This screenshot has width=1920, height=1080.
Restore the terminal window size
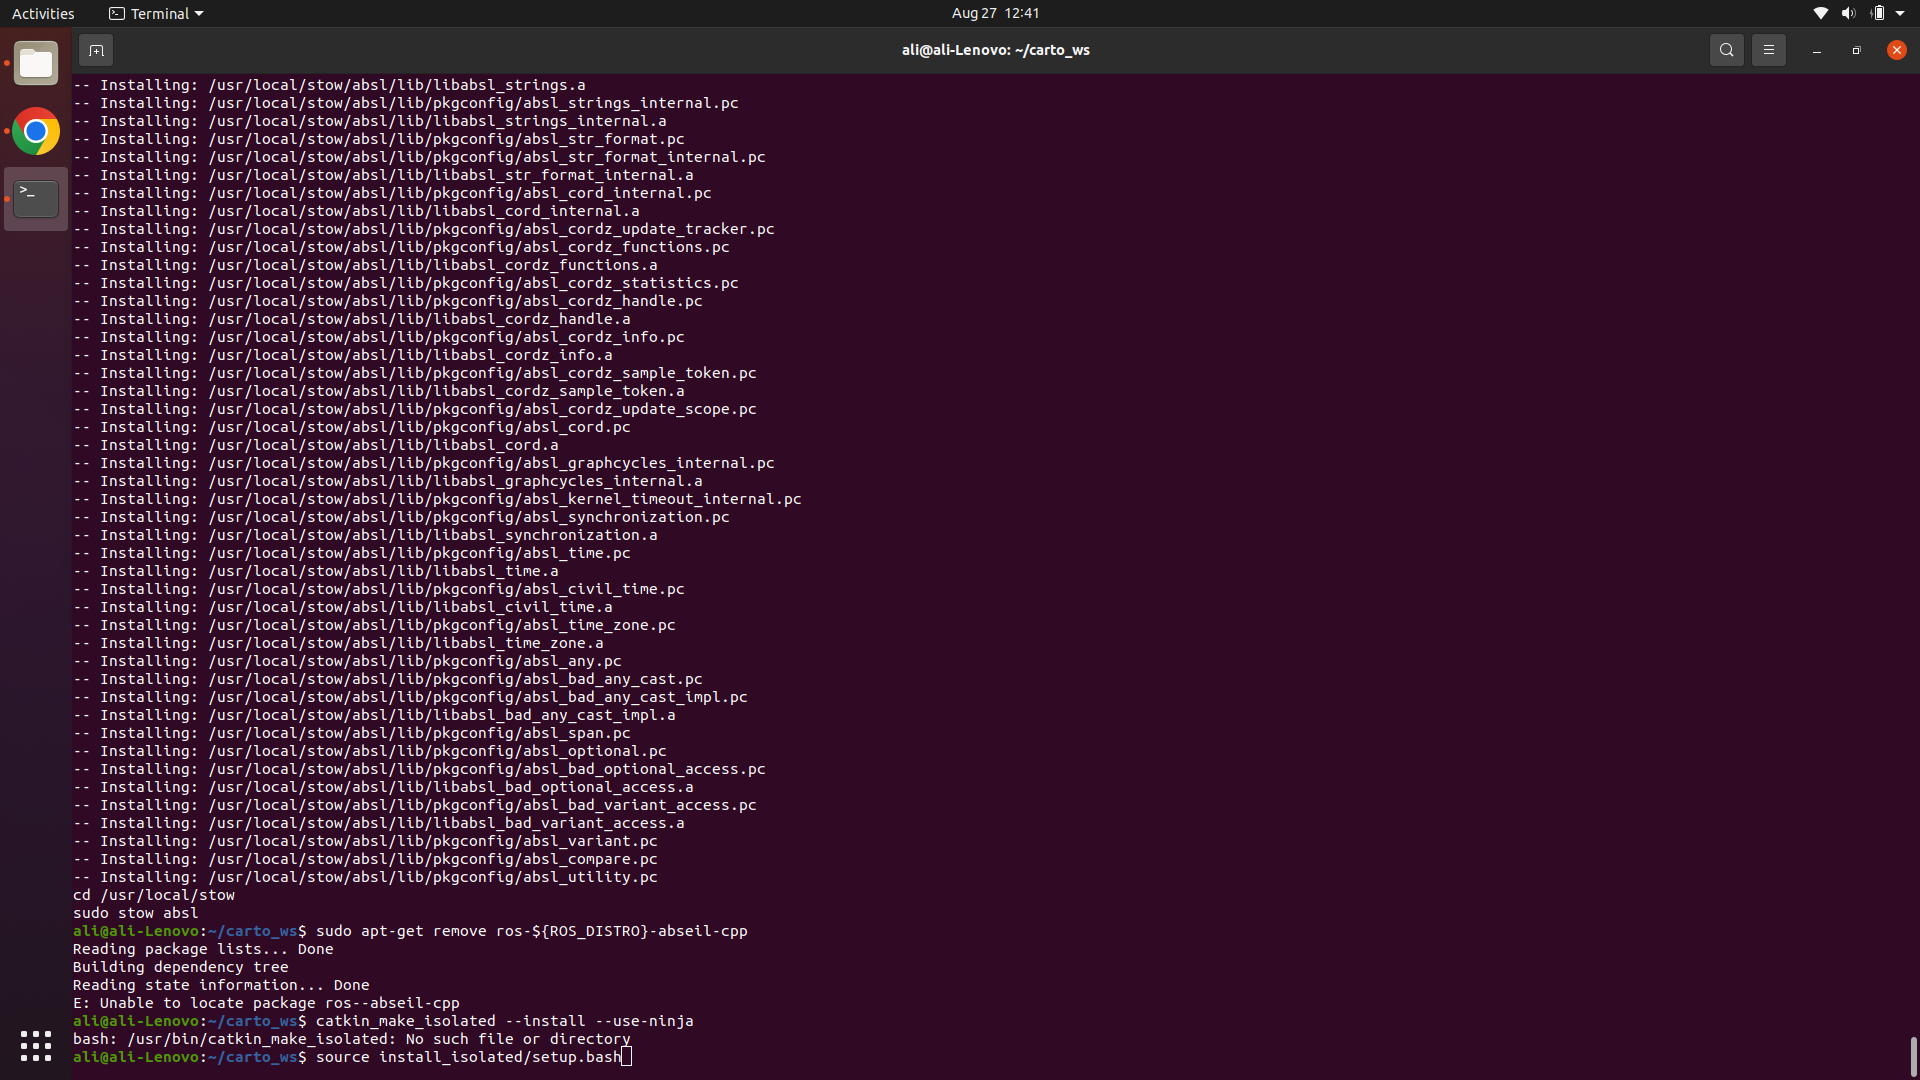click(1856, 50)
